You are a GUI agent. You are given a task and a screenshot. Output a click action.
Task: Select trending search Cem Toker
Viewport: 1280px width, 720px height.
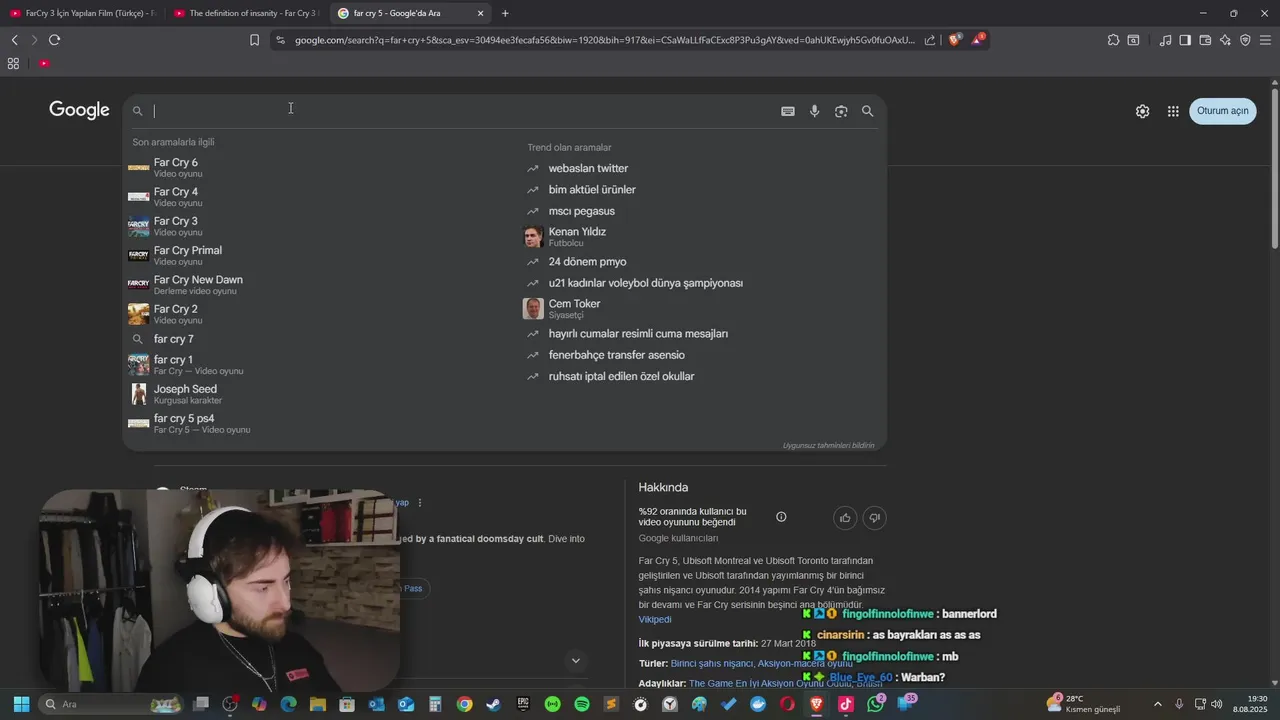pos(574,308)
